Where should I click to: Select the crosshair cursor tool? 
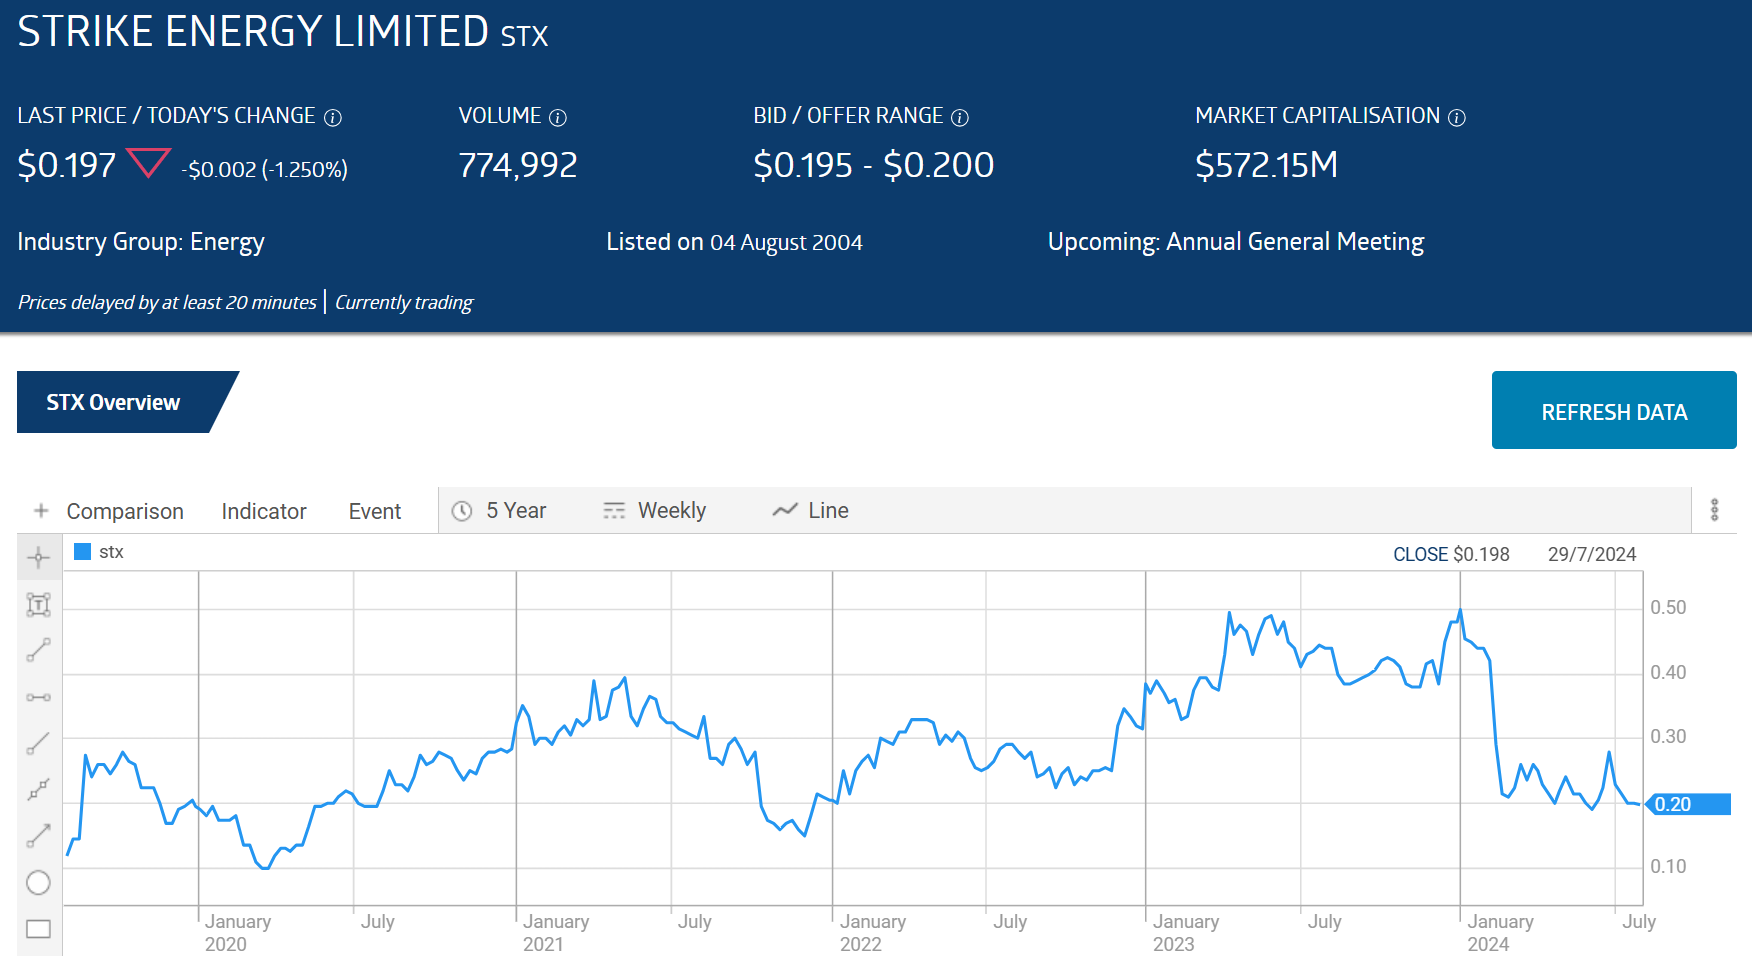tap(39, 558)
